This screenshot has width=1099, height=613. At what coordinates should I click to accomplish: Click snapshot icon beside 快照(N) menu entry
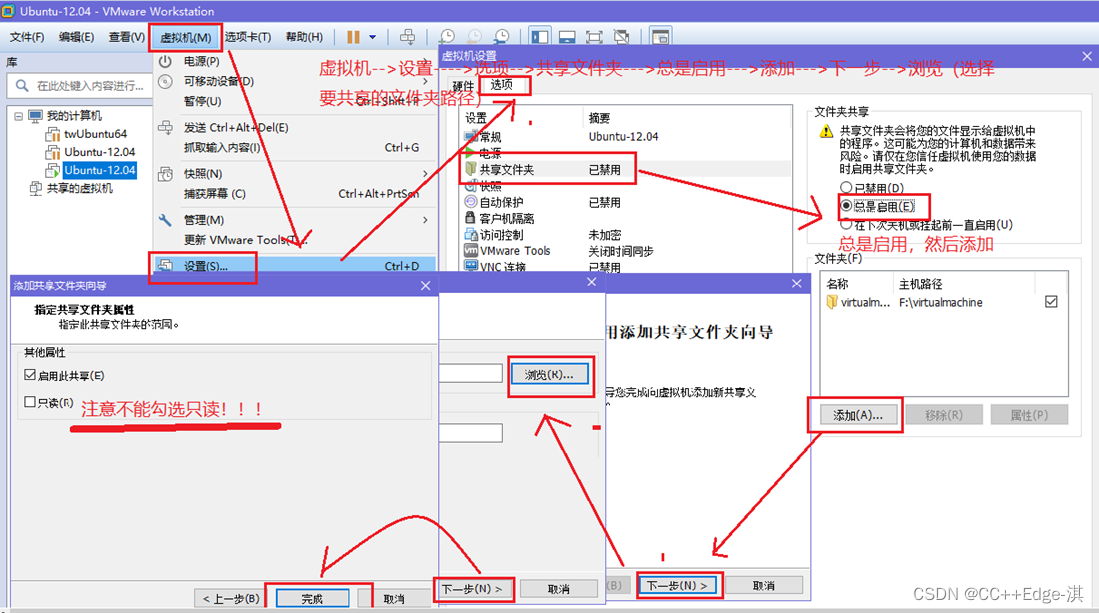pyautogui.click(x=165, y=174)
